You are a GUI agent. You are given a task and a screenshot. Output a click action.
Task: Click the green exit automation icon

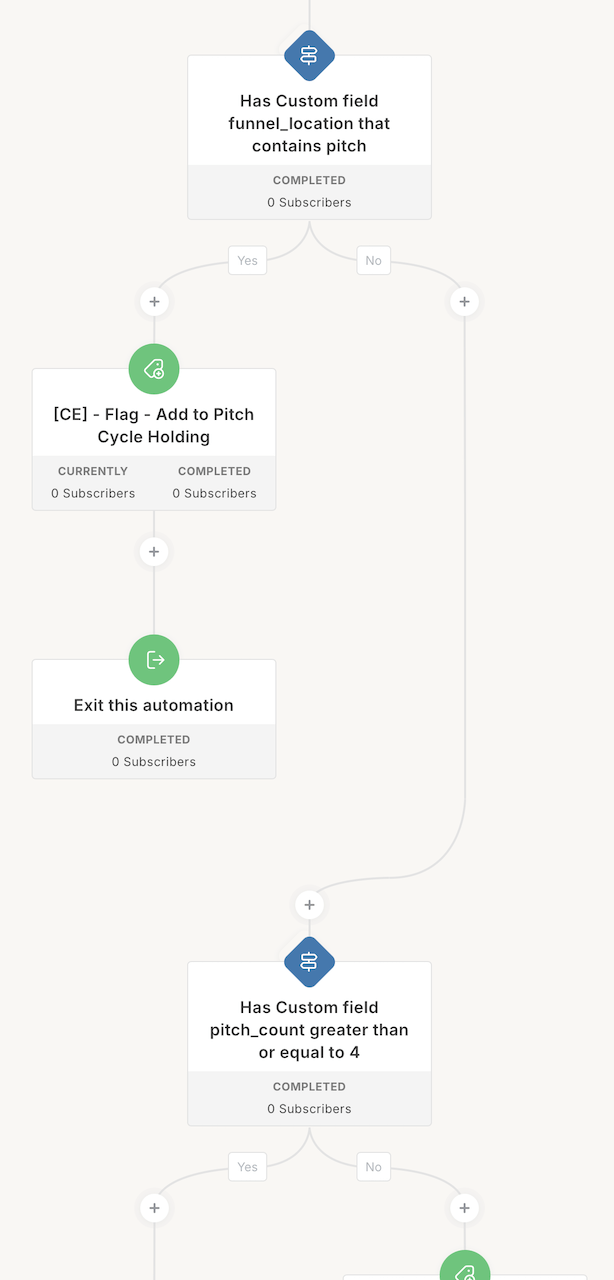154,660
